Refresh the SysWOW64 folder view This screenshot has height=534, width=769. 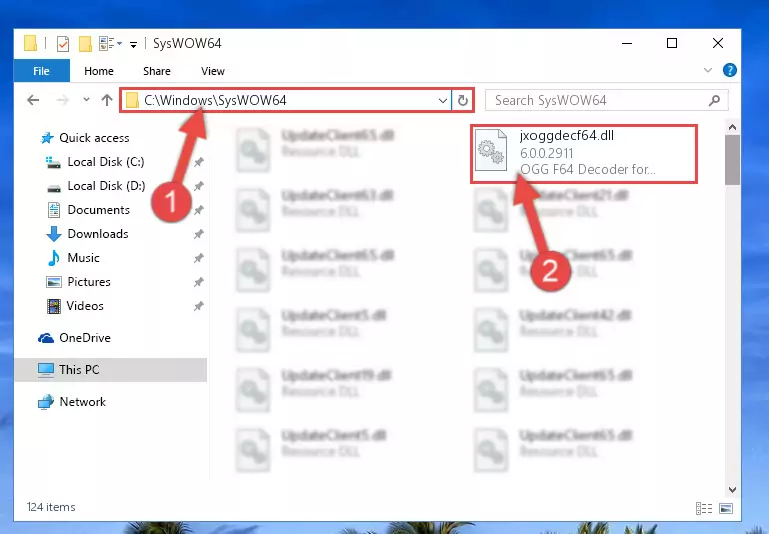pyautogui.click(x=462, y=101)
